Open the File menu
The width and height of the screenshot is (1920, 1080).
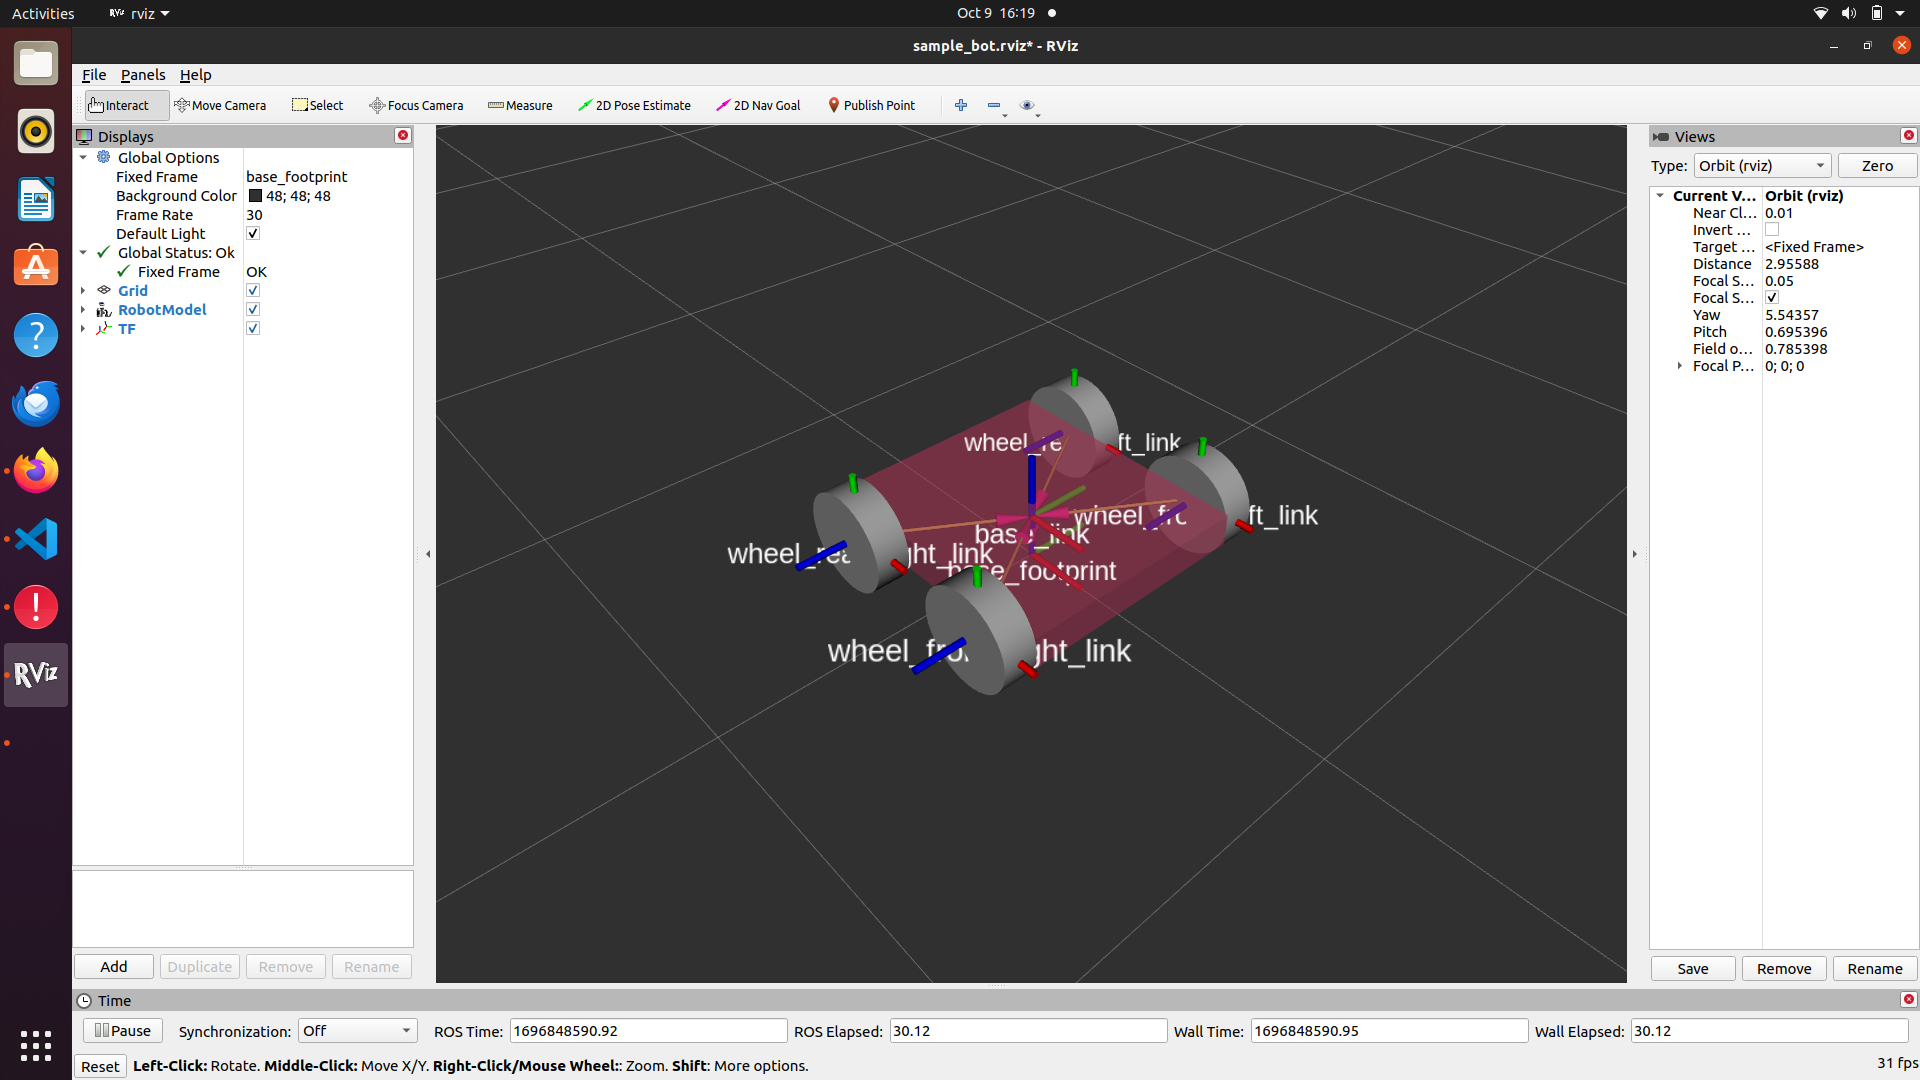93,75
